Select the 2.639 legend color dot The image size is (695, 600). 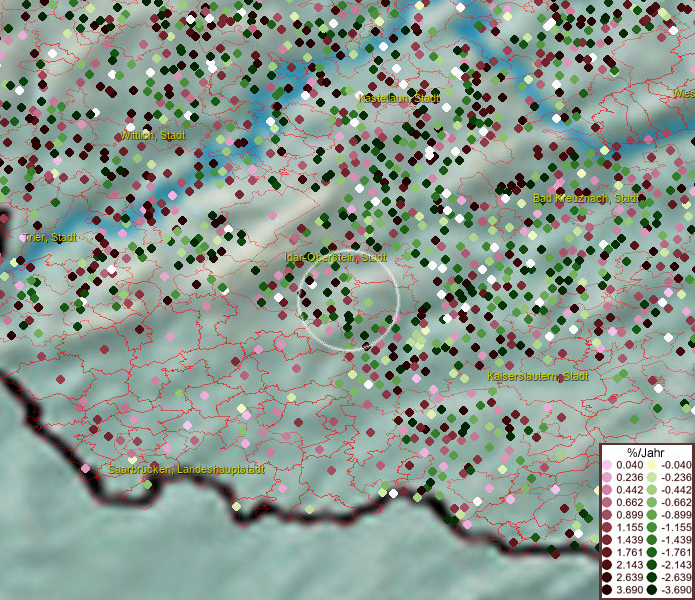pyautogui.click(x=607, y=577)
